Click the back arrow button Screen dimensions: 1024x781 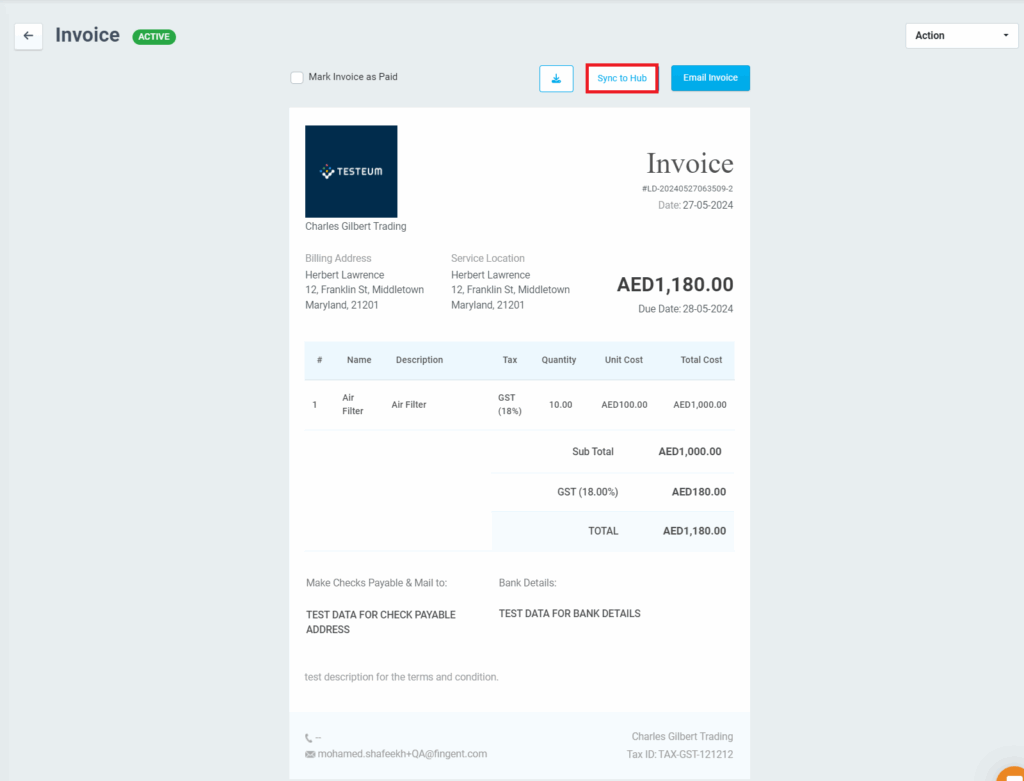pos(28,36)
